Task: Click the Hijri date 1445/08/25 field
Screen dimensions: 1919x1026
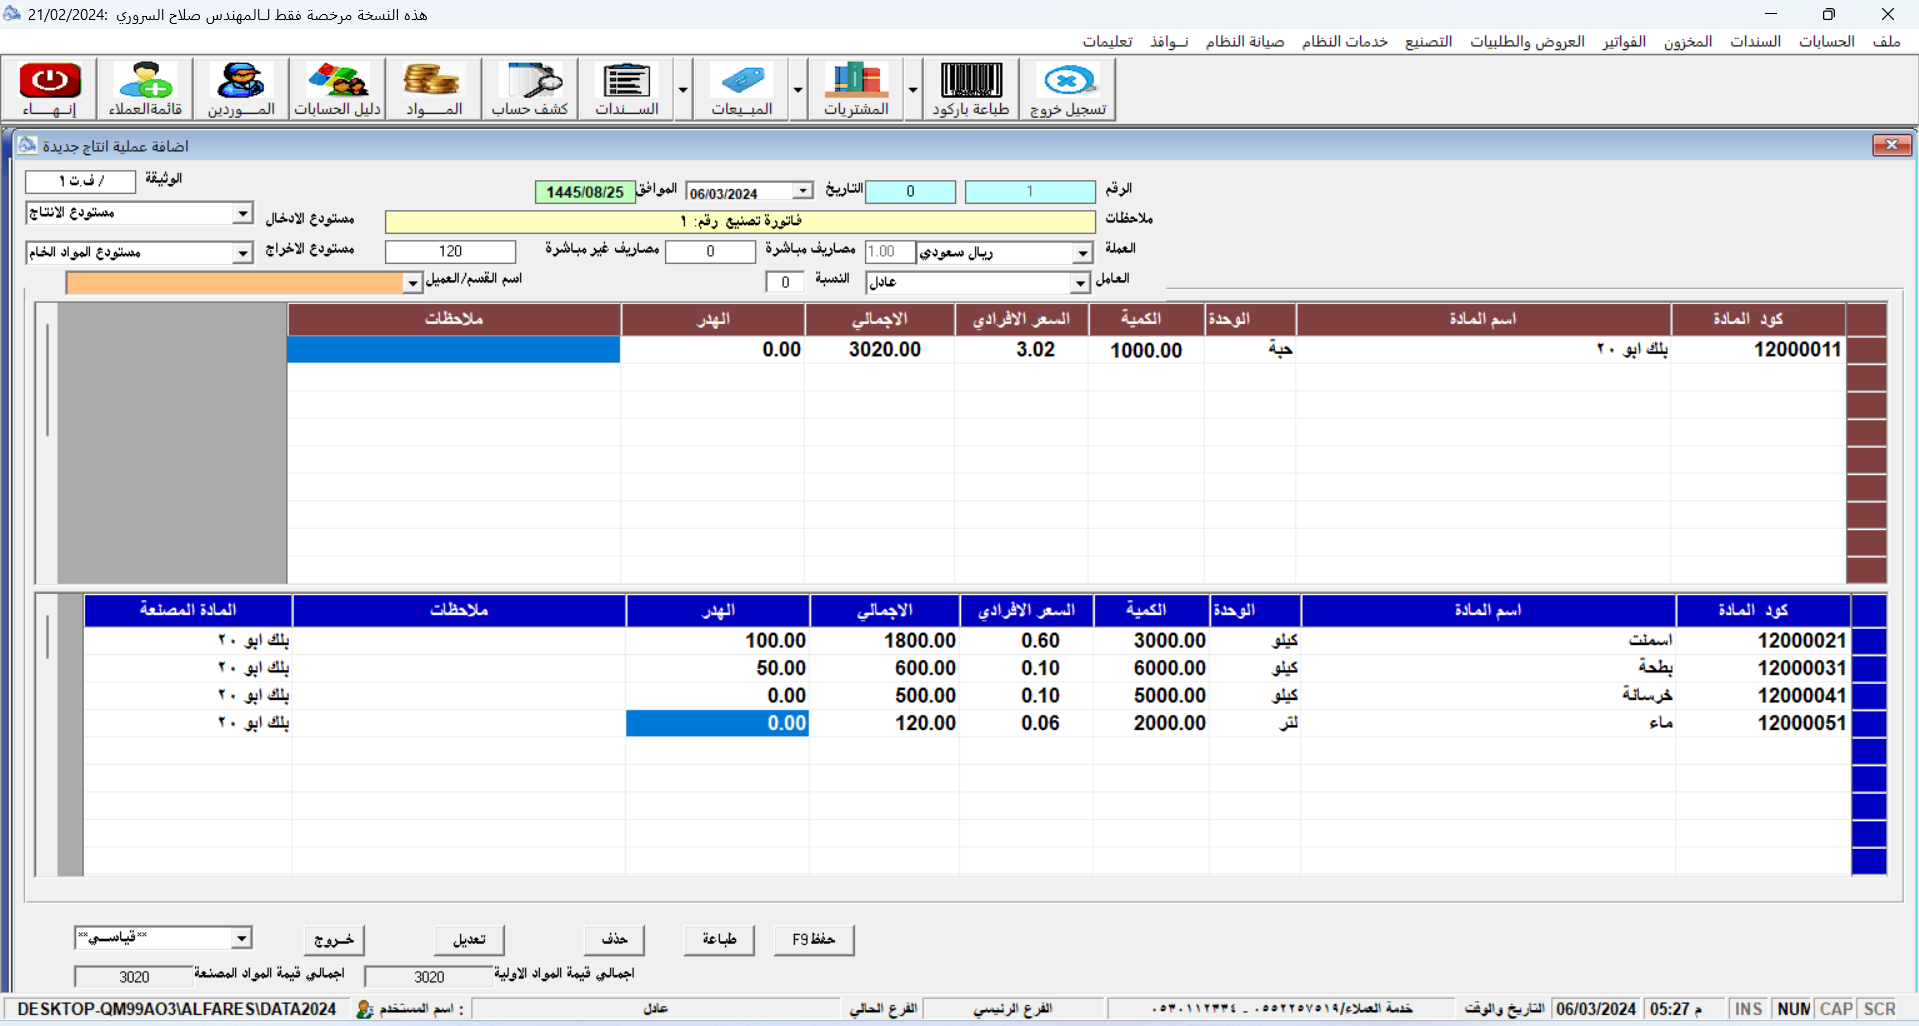Action: click(x=585, y=192)
